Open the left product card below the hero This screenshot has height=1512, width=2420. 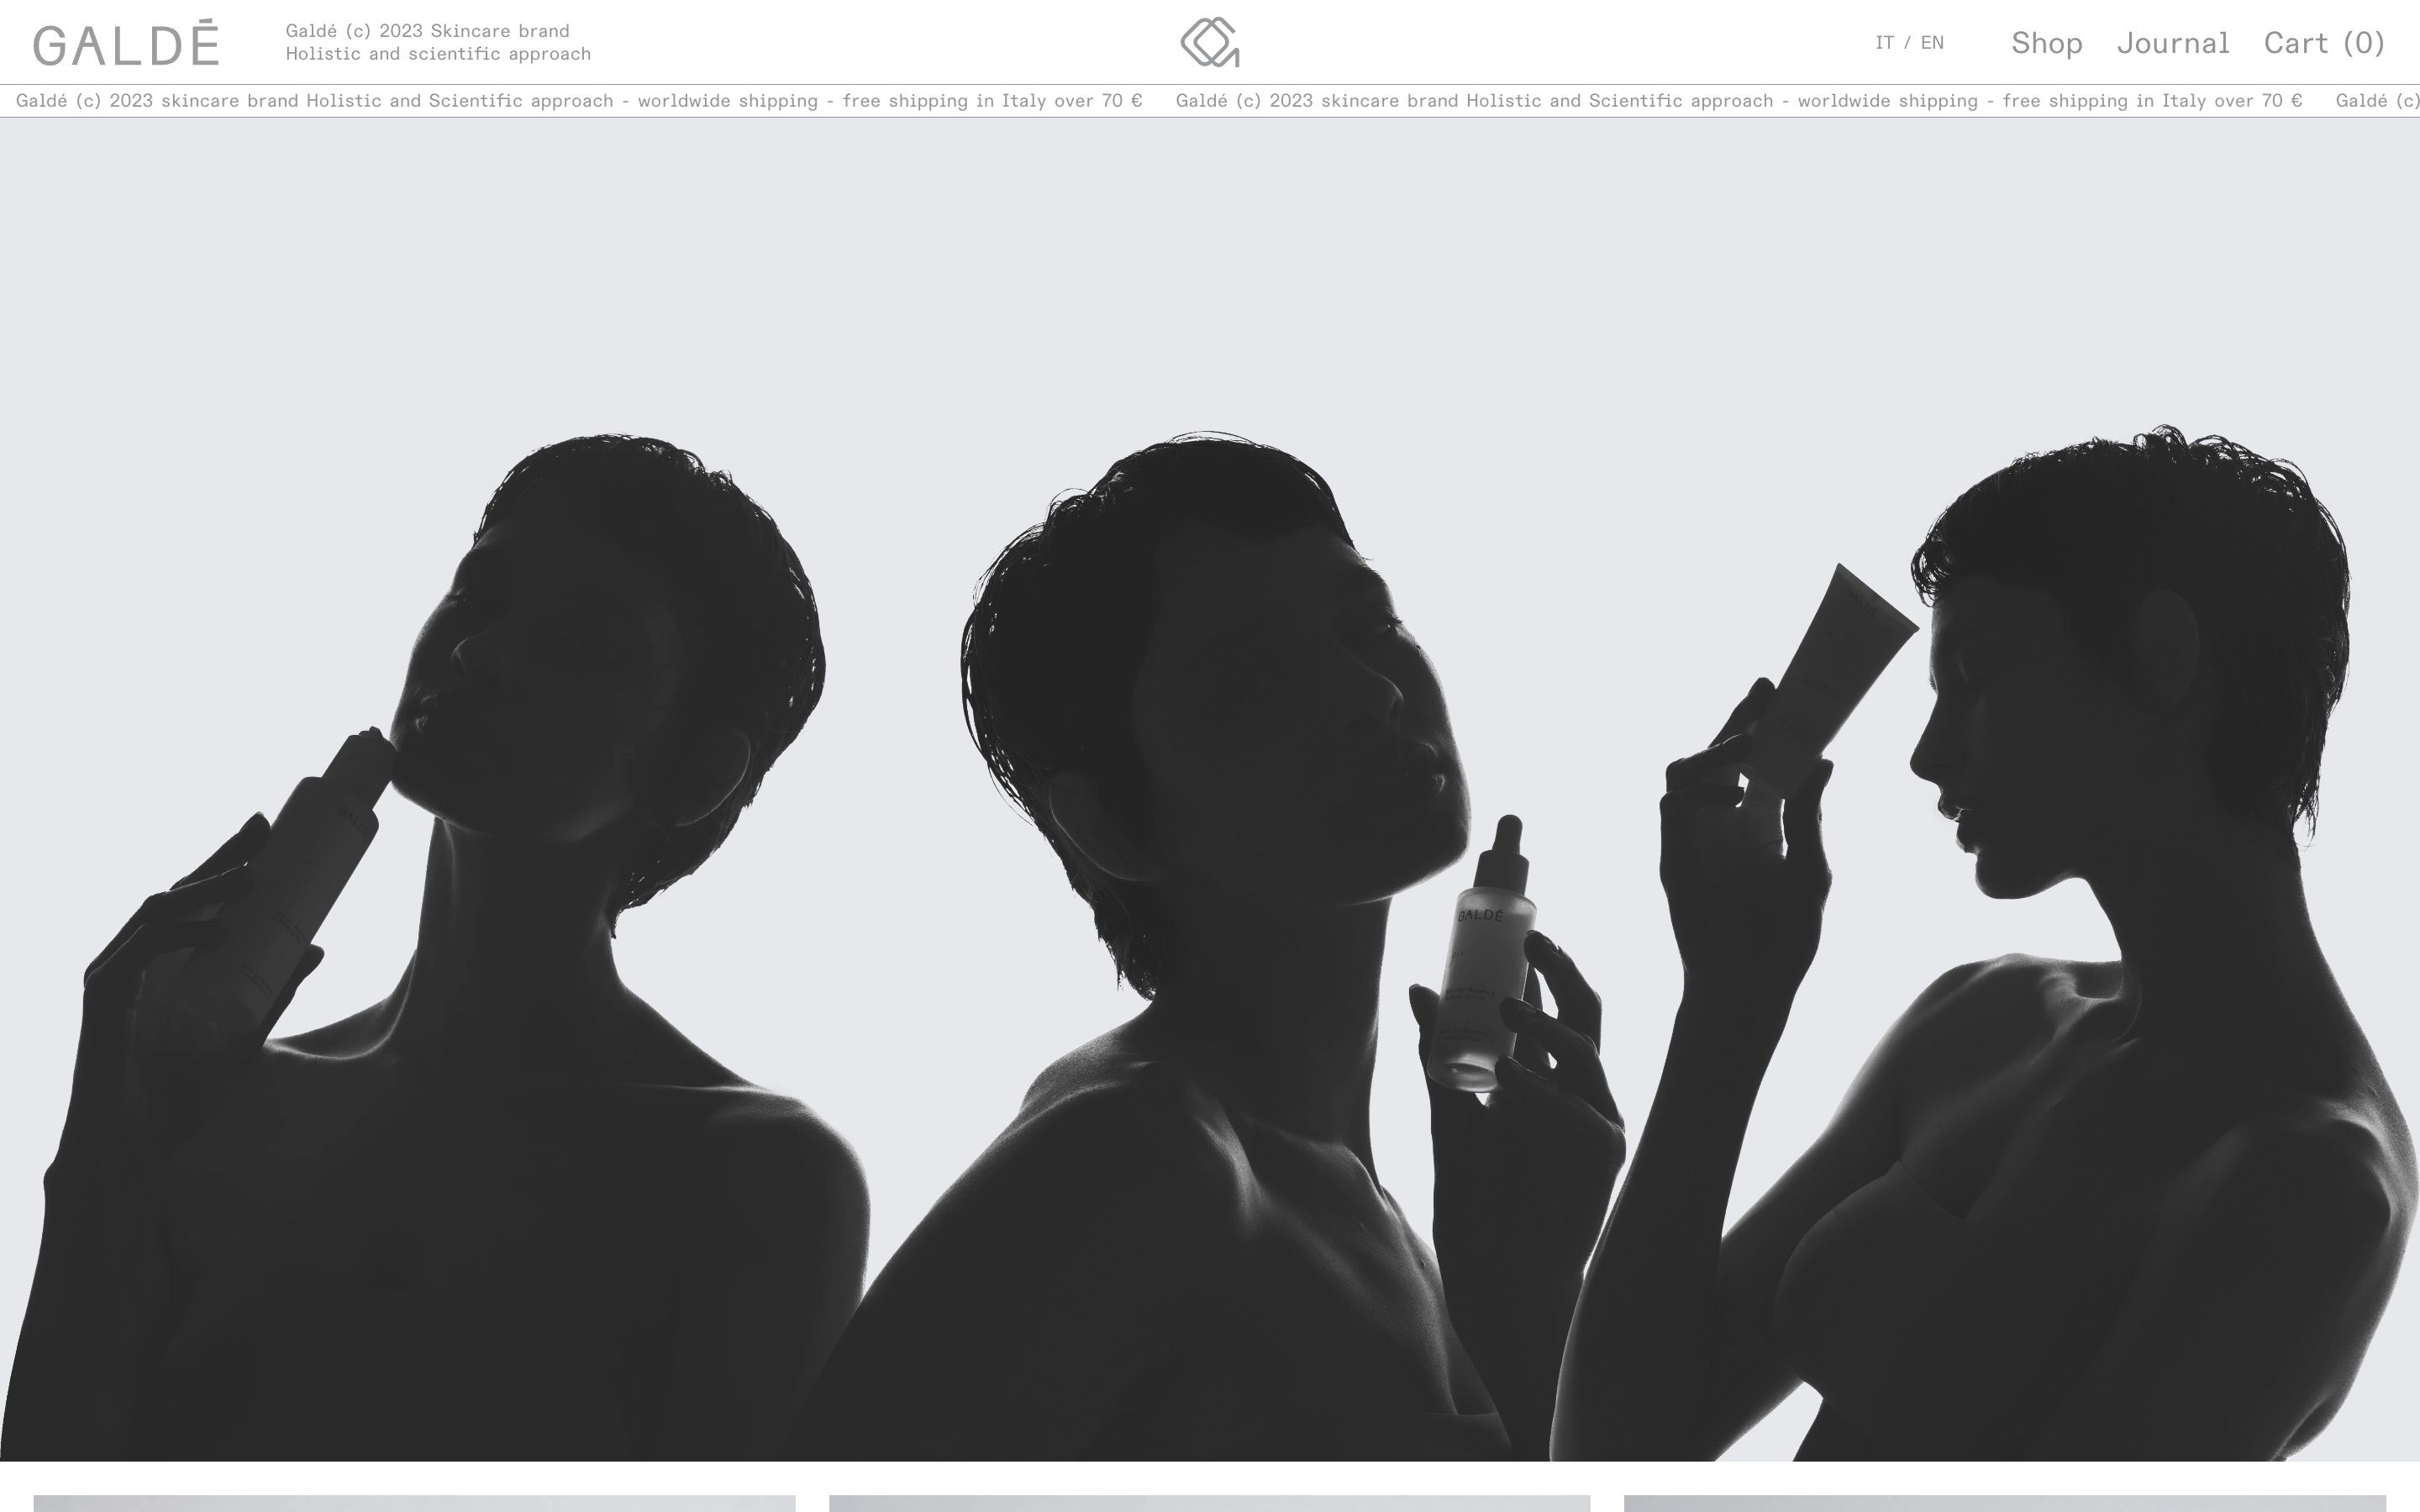click(x=414, y=1502)
